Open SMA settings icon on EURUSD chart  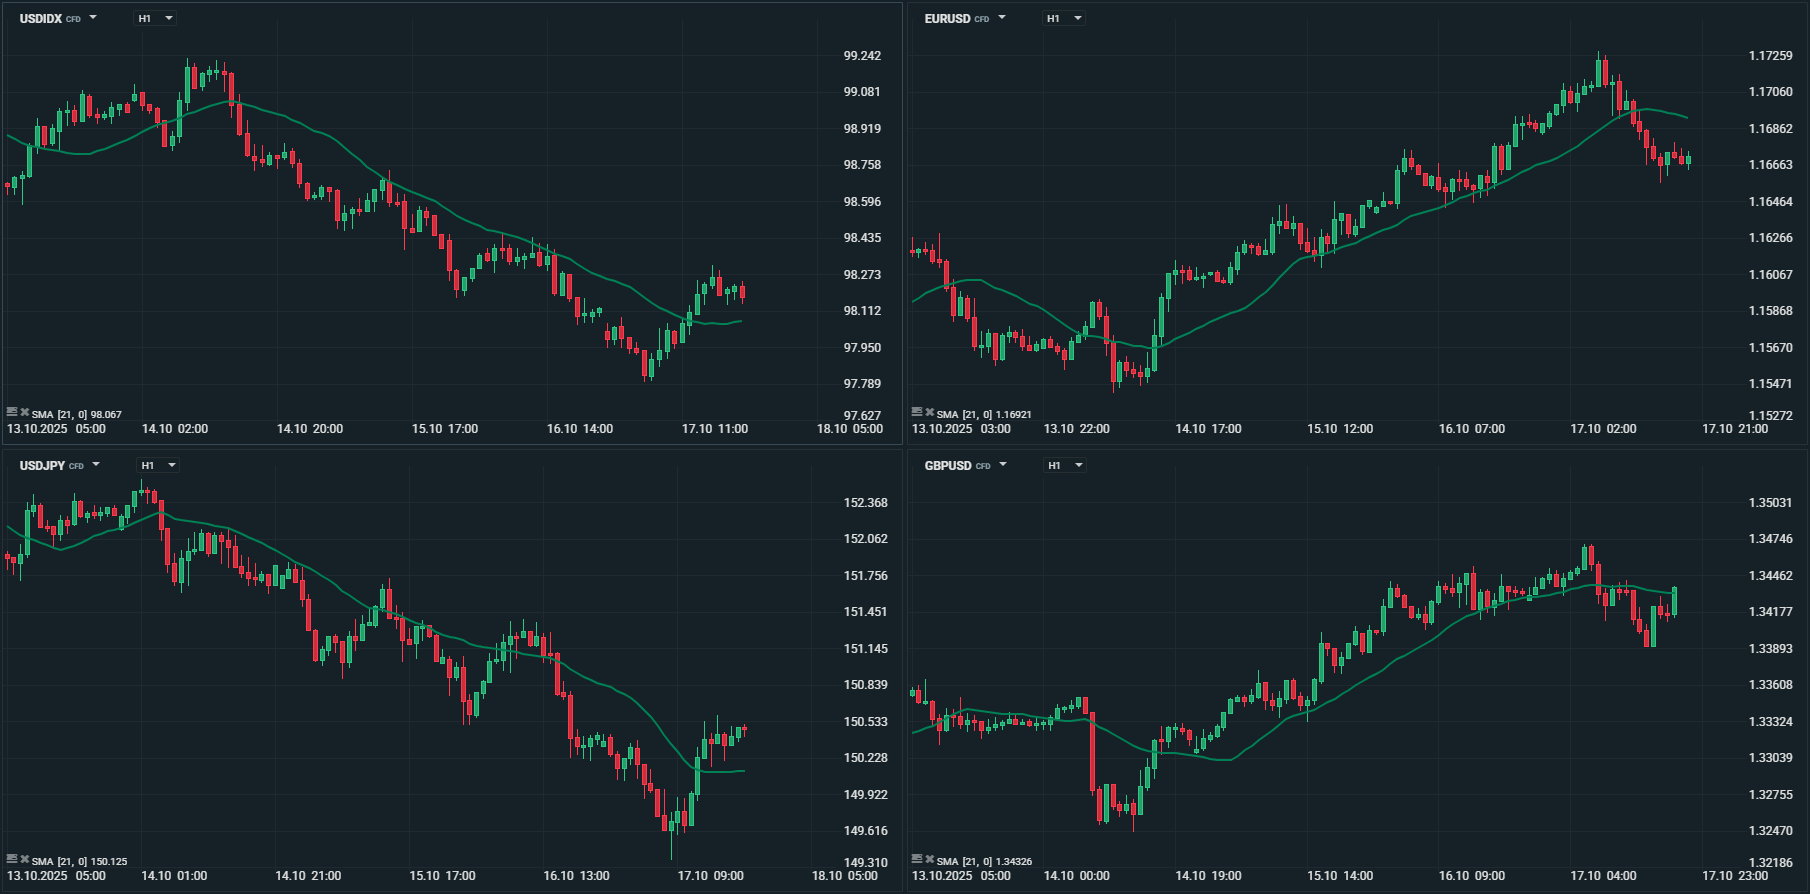[x=917, y=412]
